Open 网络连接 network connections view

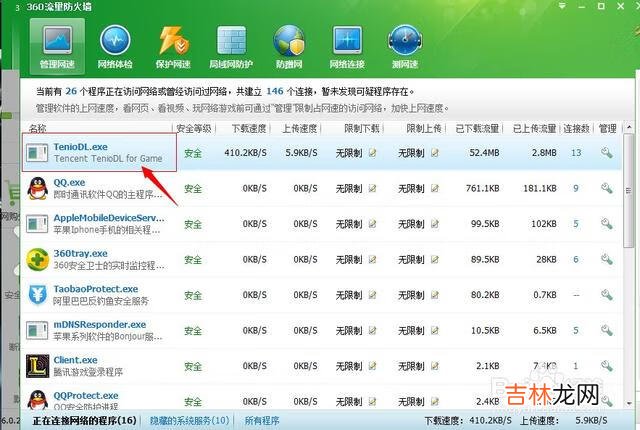pos(347,47)
